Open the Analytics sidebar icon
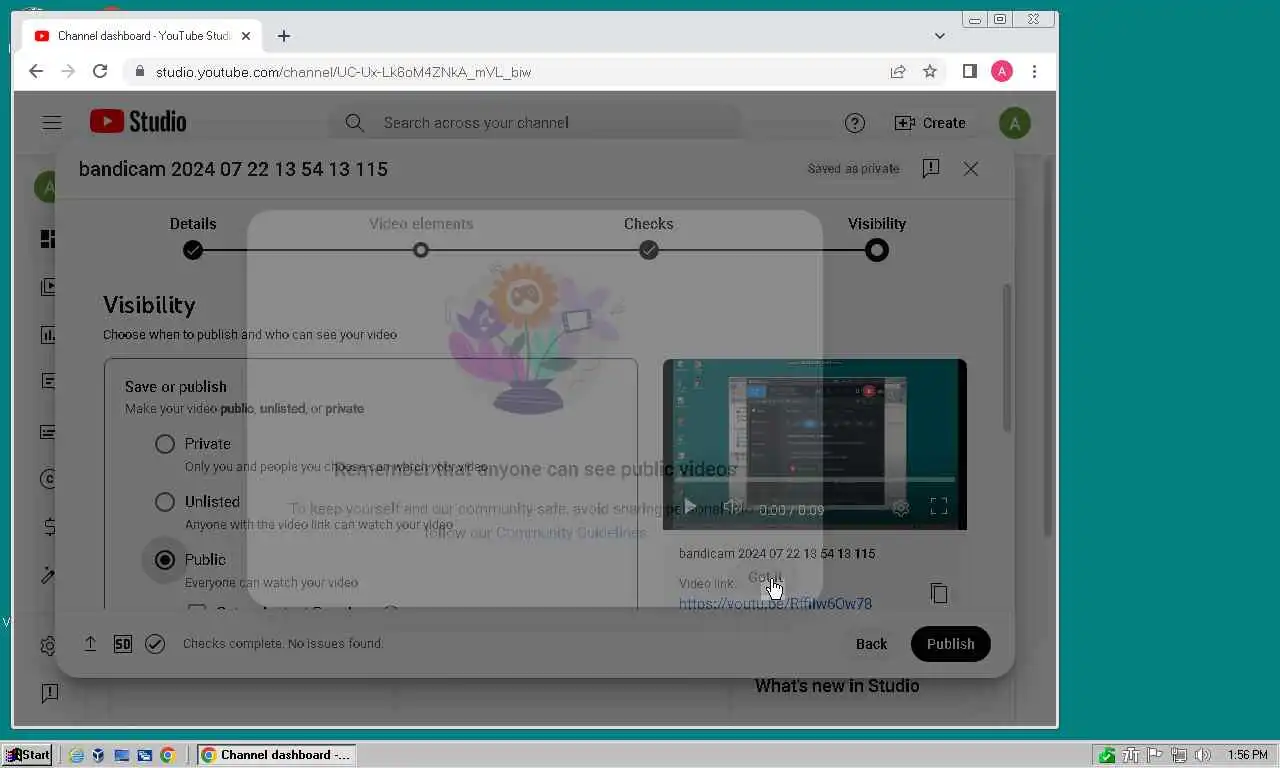The width and height of the screenshot is (1280, 768). (x=47, y=335)
